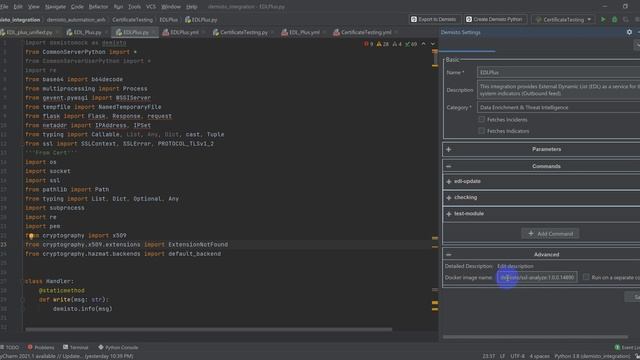
Task: Go to previous highlighted error arrow
Action: (x=424, y=44)
